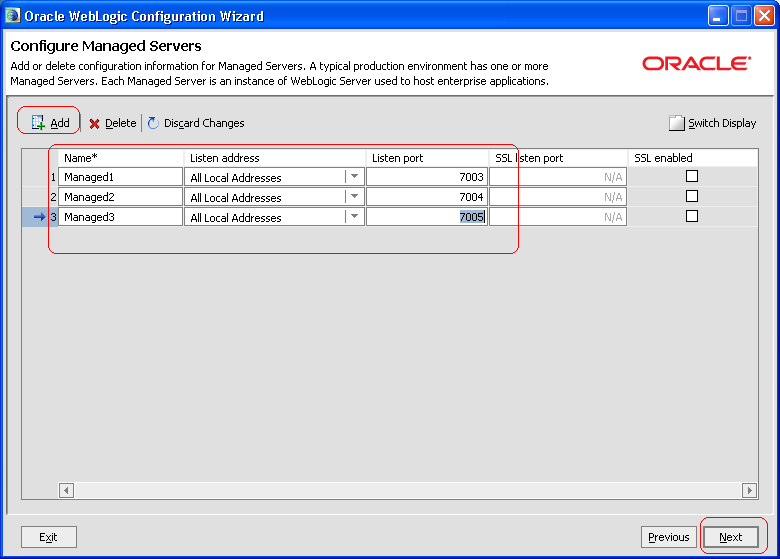Enable SSL for Managed2
The height and width of the screenshot is (559, 780).
coord(691,196)
